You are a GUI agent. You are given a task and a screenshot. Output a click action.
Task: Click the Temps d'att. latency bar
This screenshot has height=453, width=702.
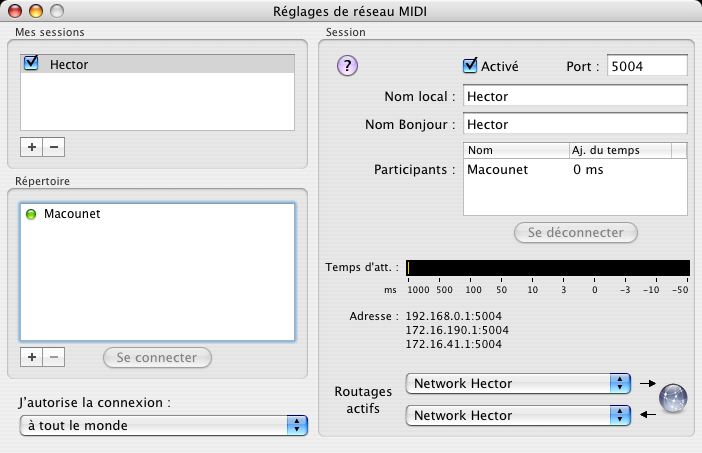[548, 267]
